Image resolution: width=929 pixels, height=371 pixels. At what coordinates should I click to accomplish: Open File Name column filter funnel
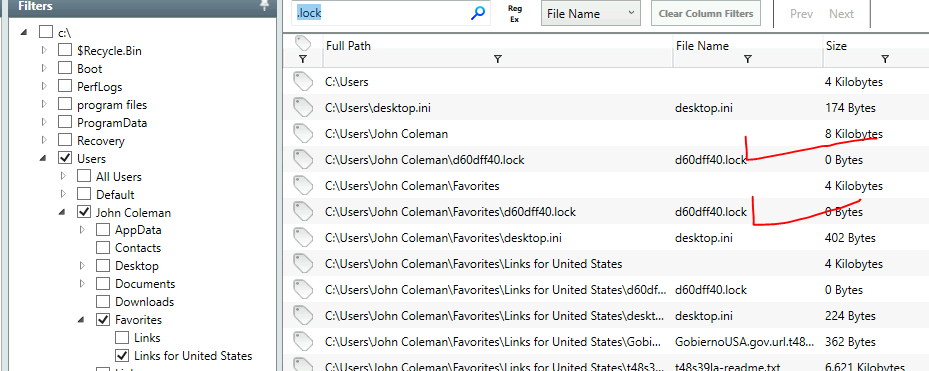[x=748, y=59]
